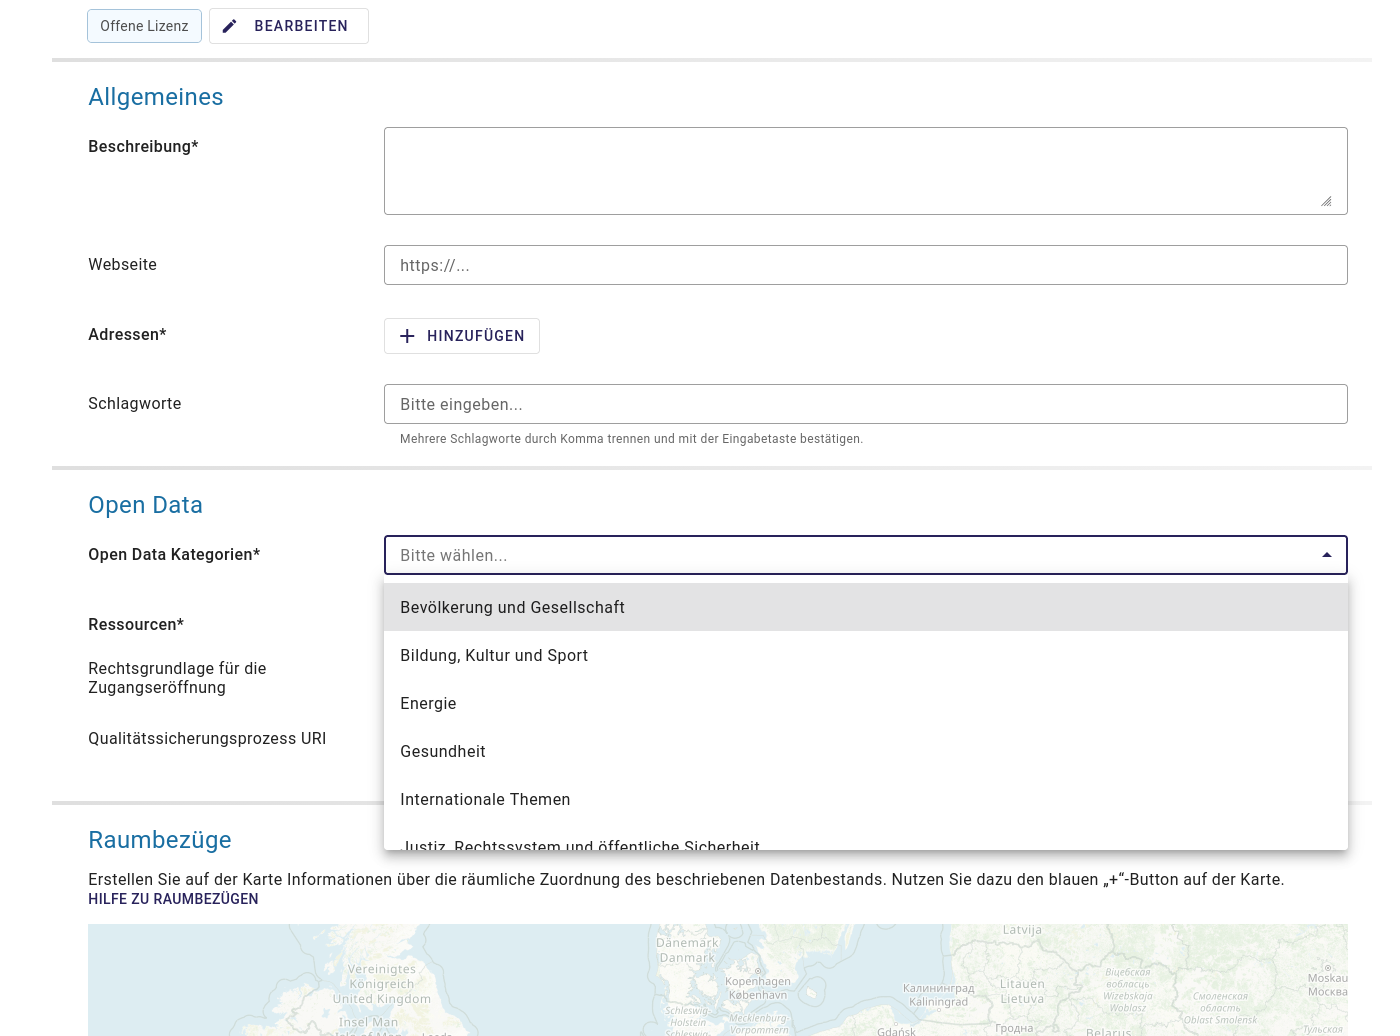Click the Qualitätssicherungsprozess URI label
Viewport: 1400px width, 1036px height.
207,738
